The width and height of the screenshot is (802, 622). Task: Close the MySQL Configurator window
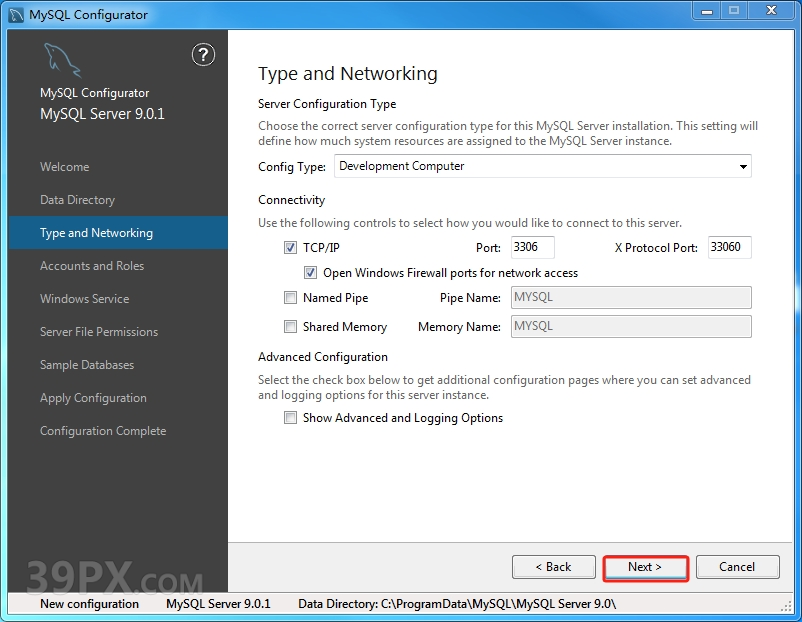[770, 12]
